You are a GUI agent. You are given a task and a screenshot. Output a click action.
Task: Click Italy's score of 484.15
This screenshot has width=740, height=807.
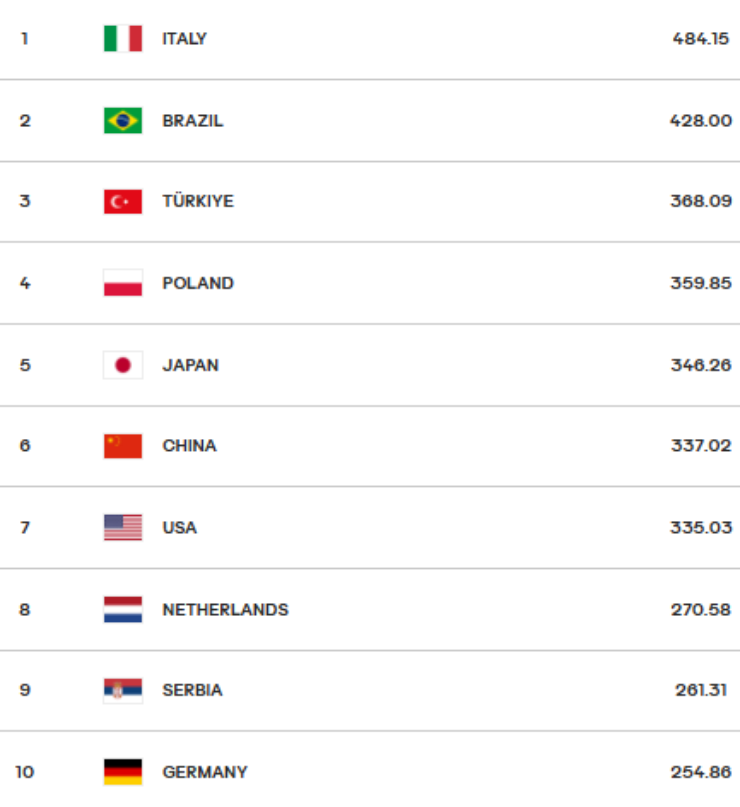point(701,39)
